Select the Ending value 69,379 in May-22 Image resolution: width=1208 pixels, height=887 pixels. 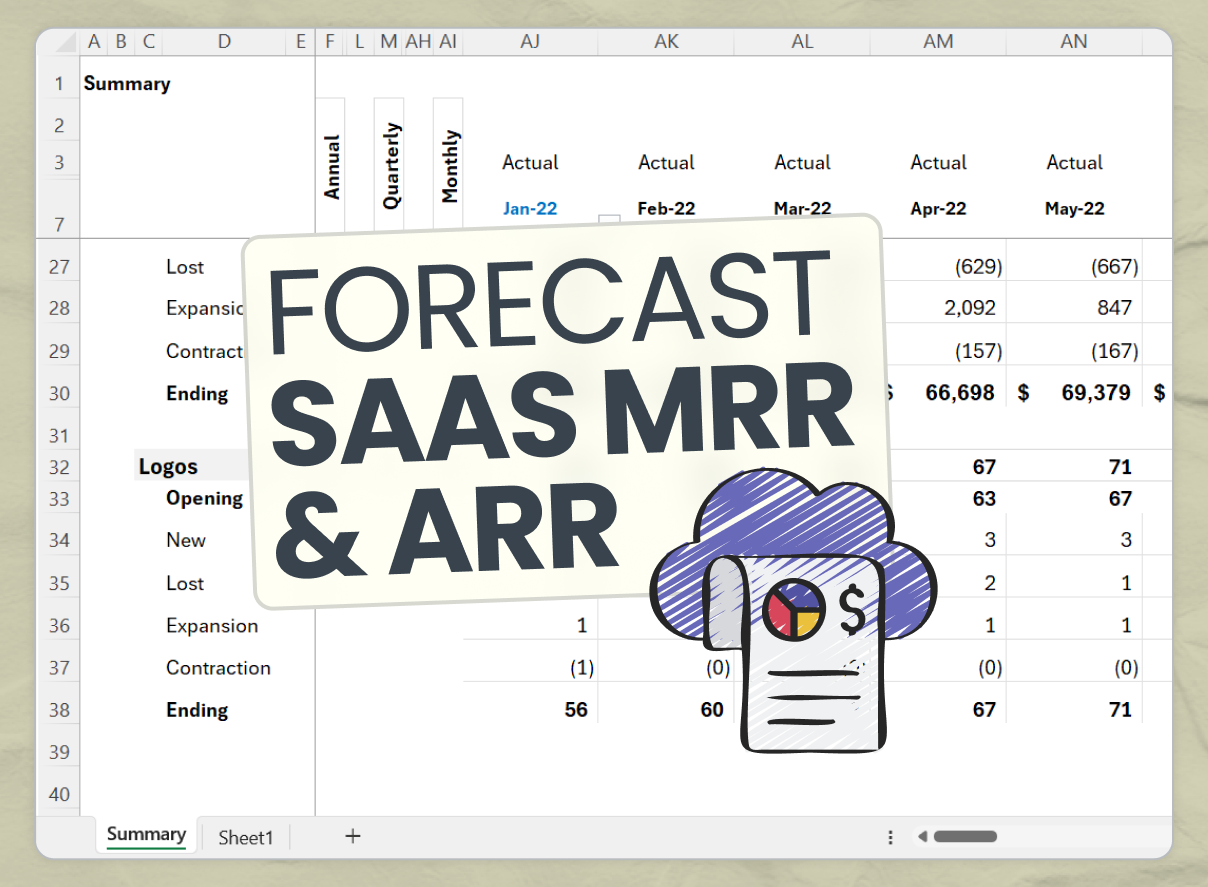(1094, 392)
